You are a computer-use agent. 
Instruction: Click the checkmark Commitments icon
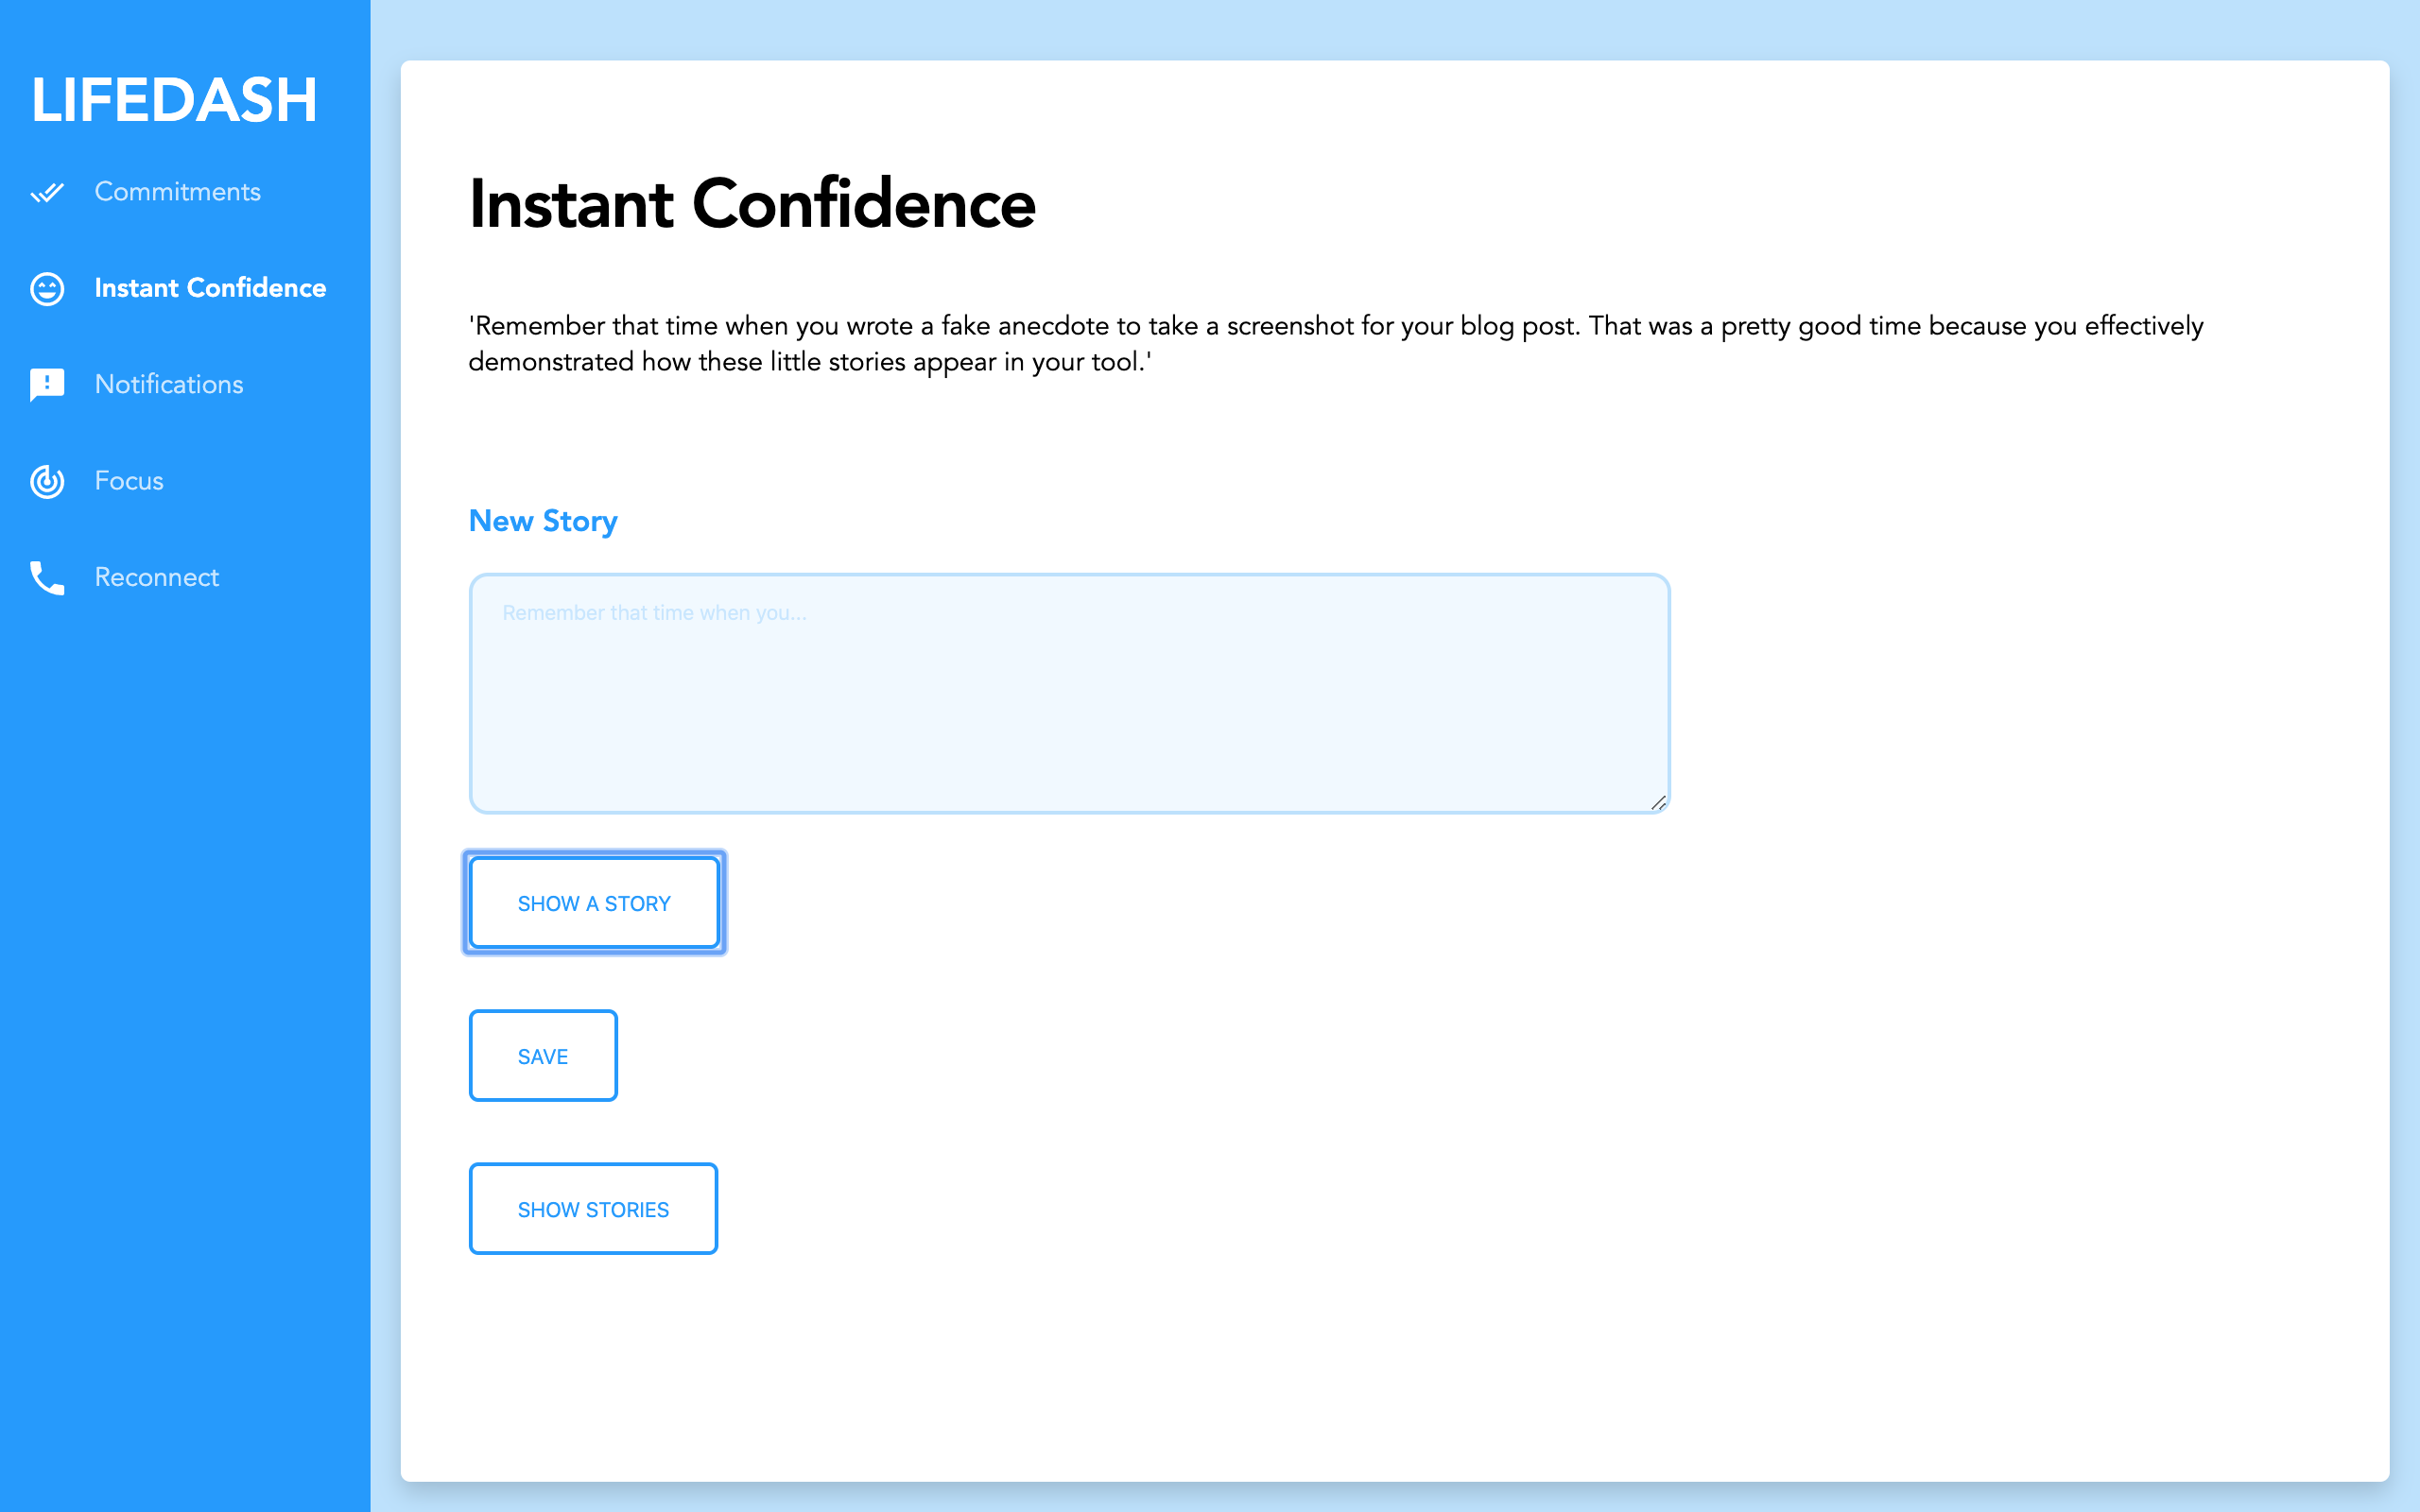tap(47, 192)
